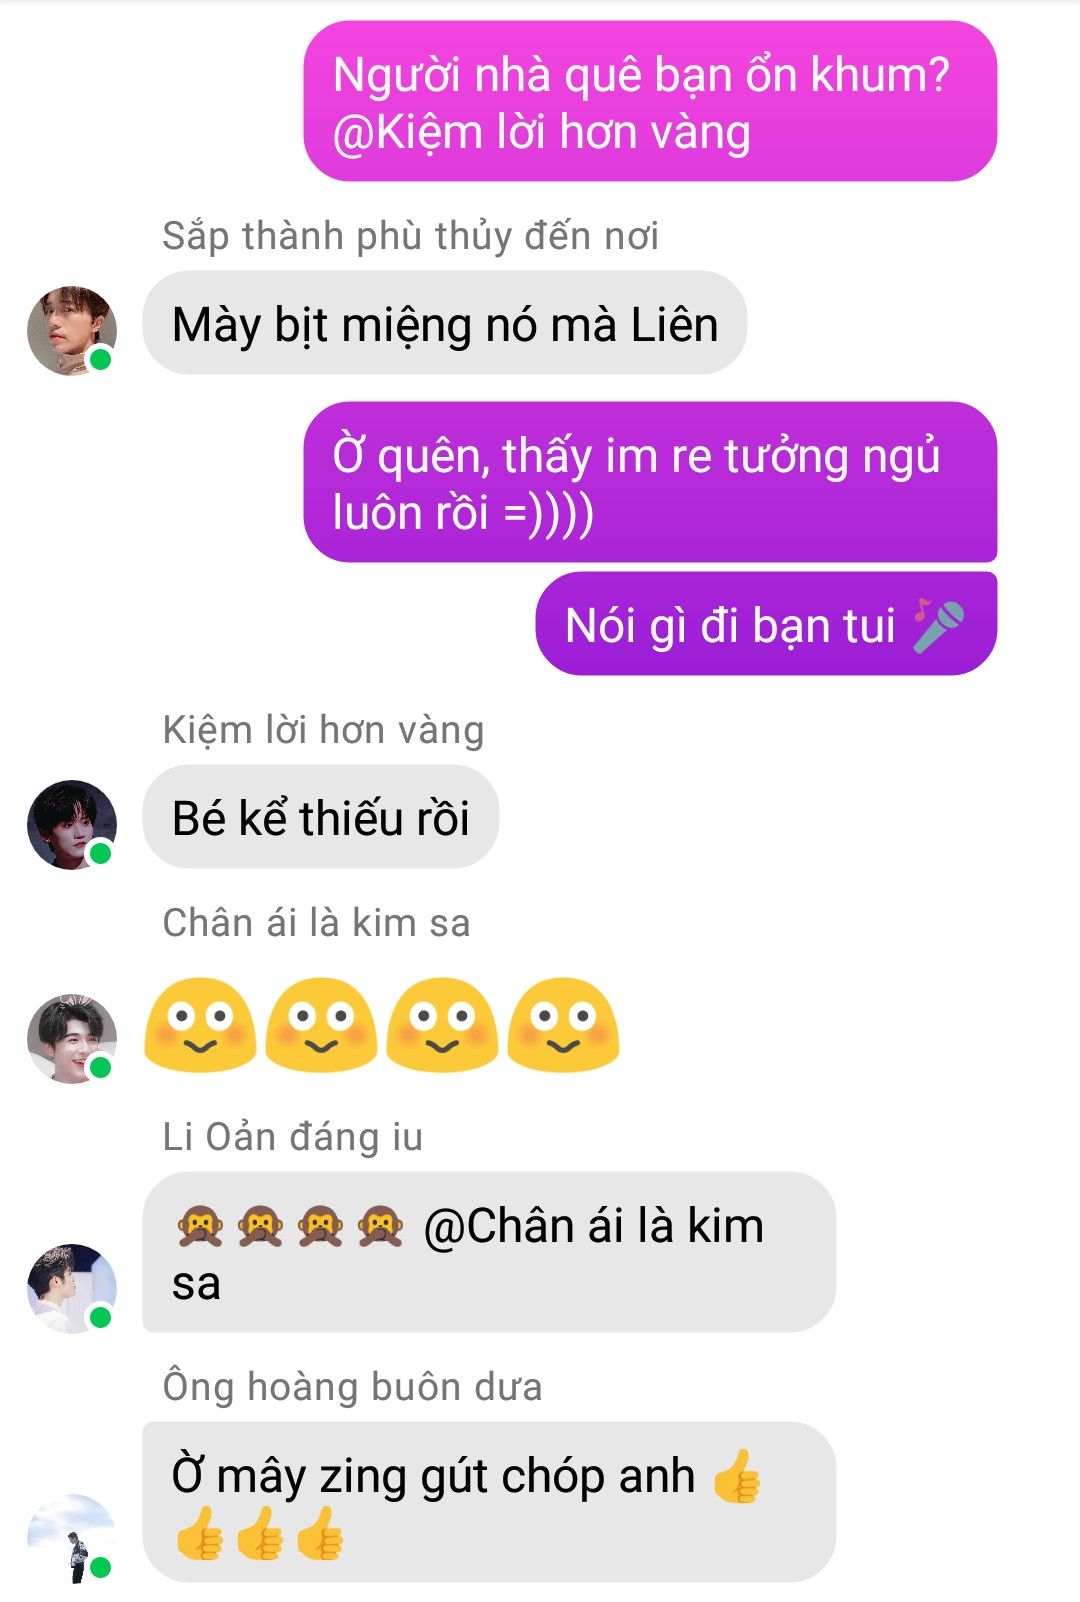Tap sender name 'Ông hoàng buôn dưa'

352,1387
